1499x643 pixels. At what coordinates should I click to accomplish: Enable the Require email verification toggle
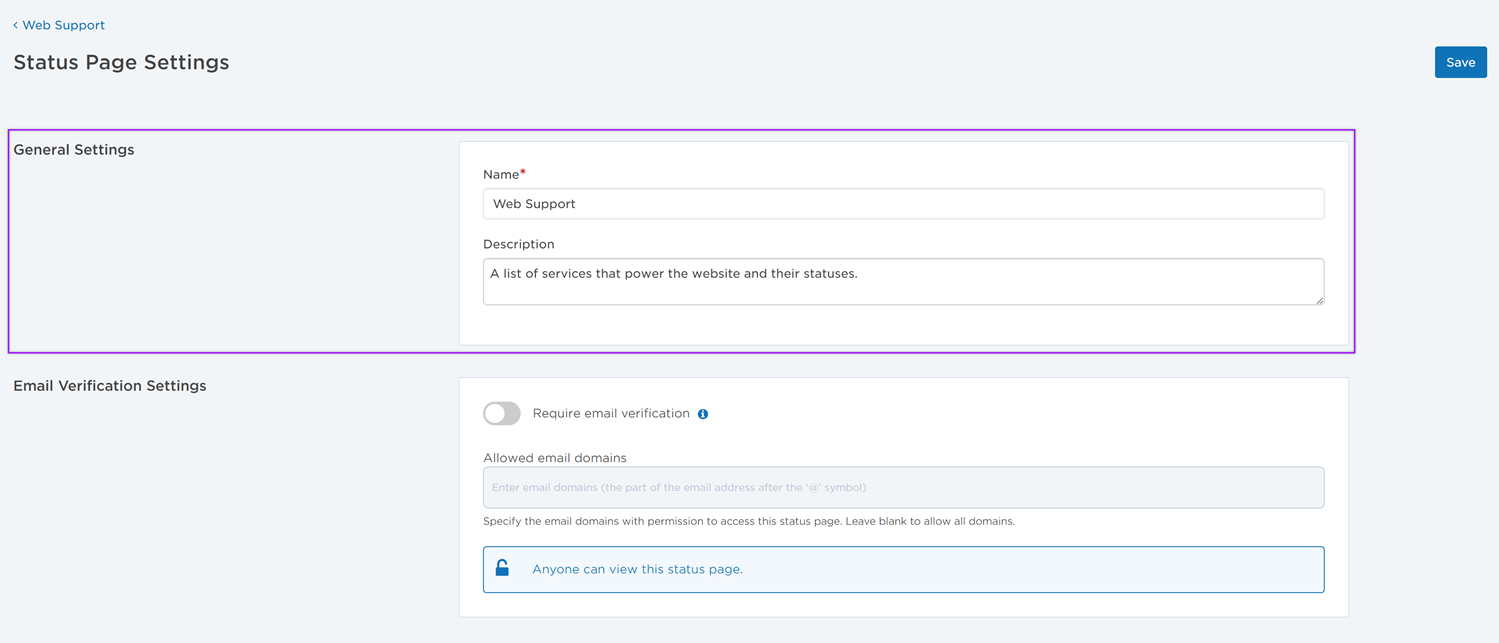pos(502,413)
